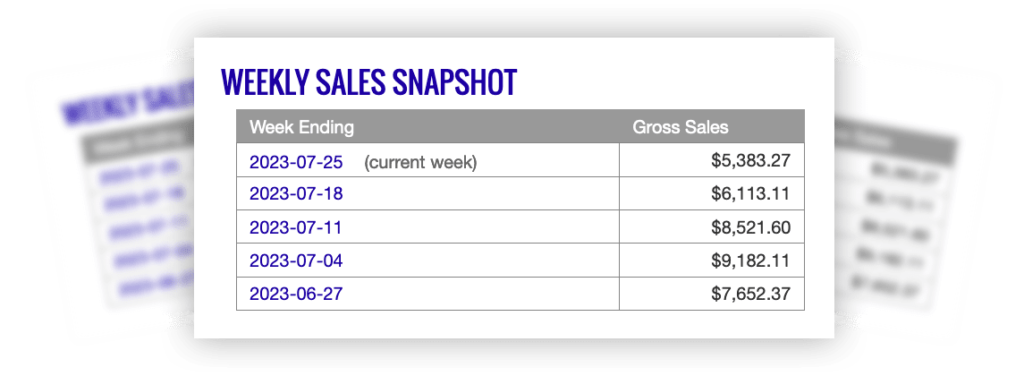Image resolution: width=1024 pixels, height=376 pixels.
Task: Click the topmost blurred amount in right card
Action: (x=904, y=172)
